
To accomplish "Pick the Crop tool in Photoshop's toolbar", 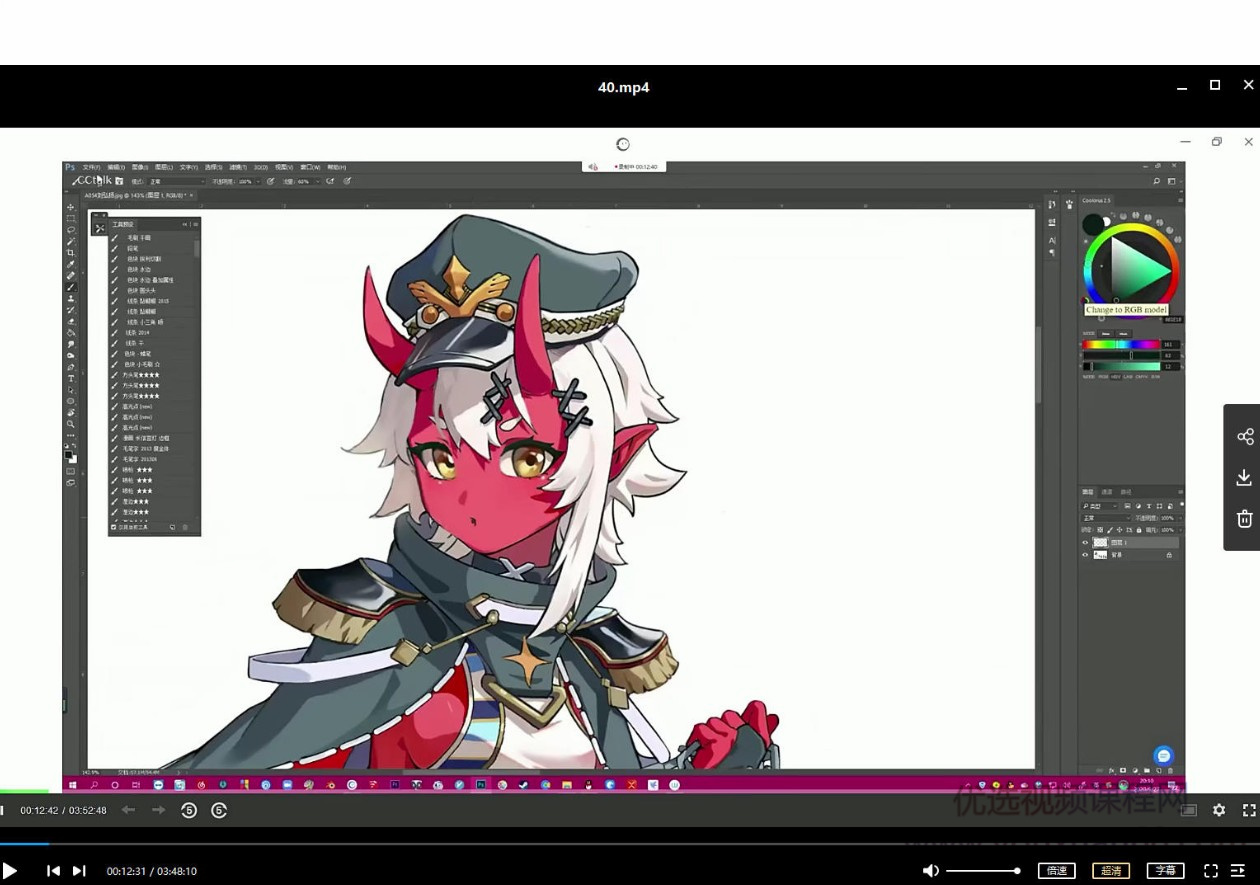I will 71,253.
